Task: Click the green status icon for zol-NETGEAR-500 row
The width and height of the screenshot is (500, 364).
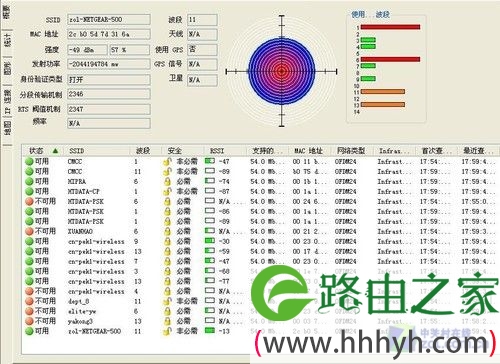Action: tap(29, 331)
